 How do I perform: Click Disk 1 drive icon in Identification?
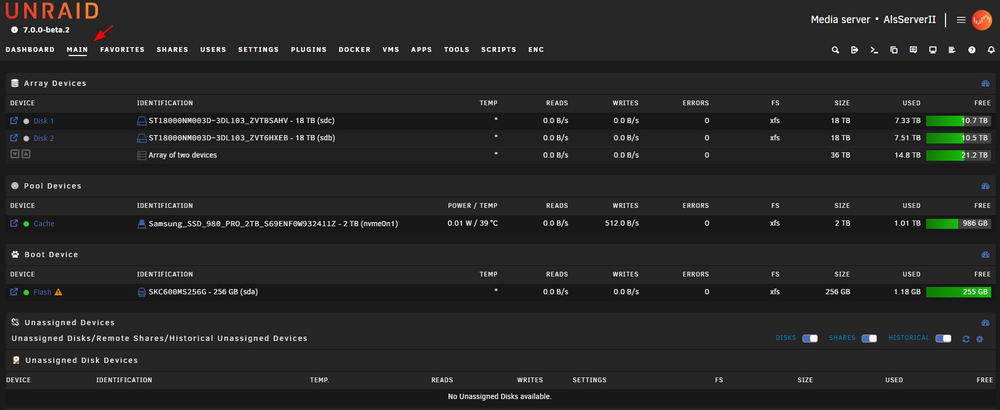[x=142, y=121]
